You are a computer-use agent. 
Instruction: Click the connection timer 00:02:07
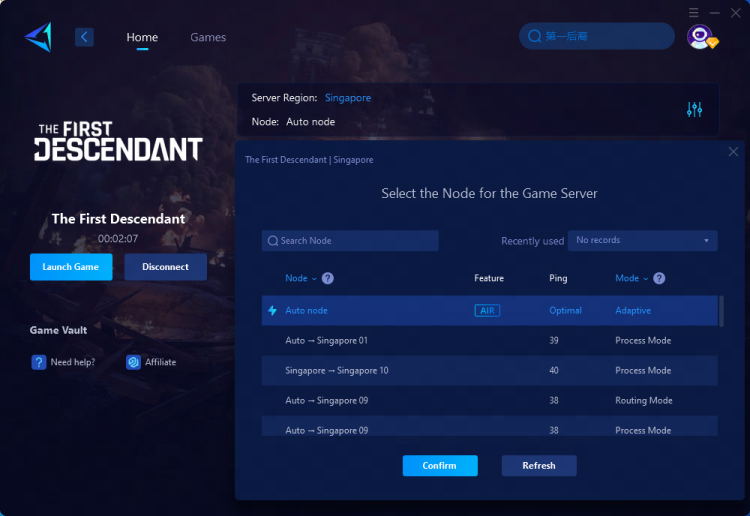[118, 239]
